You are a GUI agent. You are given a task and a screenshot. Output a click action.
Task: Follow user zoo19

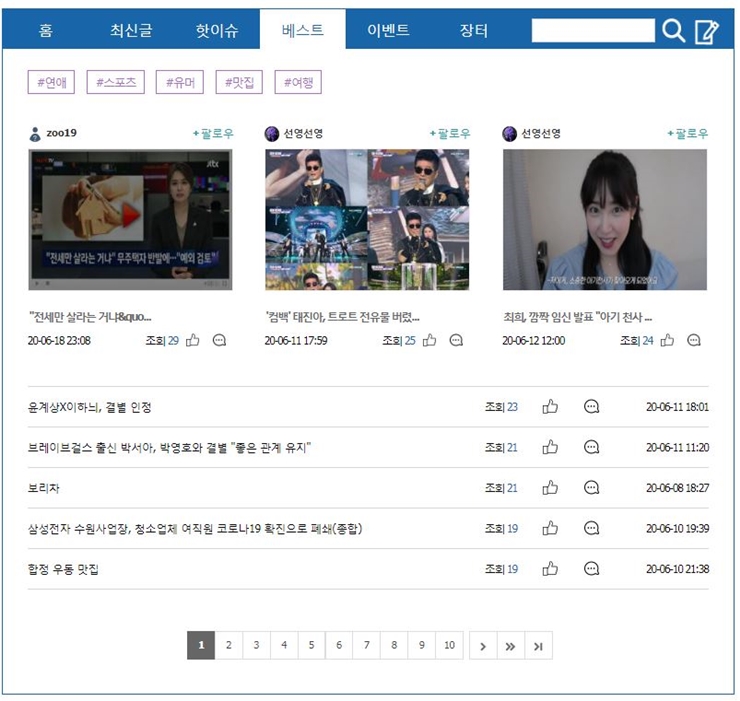point(212,133)
